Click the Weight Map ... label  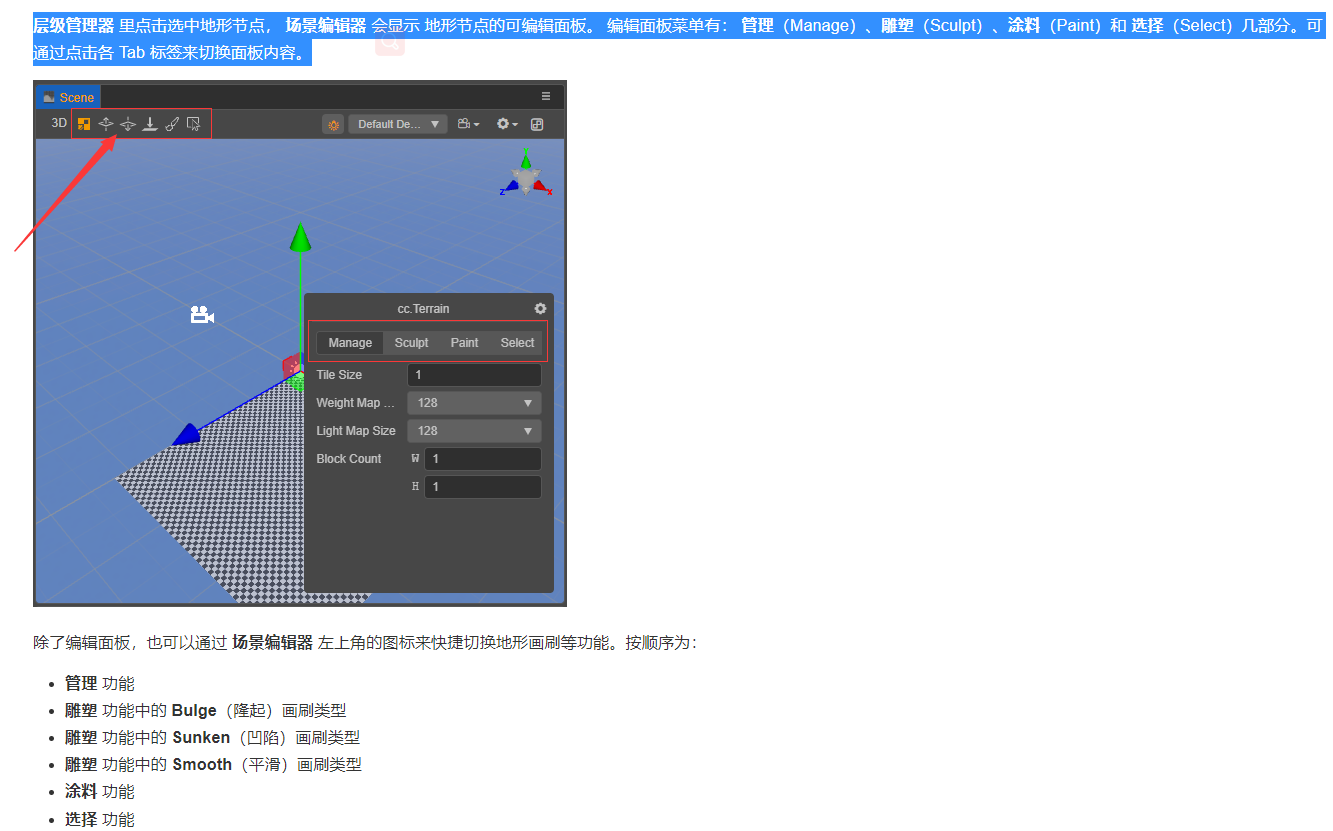[356, 403]
